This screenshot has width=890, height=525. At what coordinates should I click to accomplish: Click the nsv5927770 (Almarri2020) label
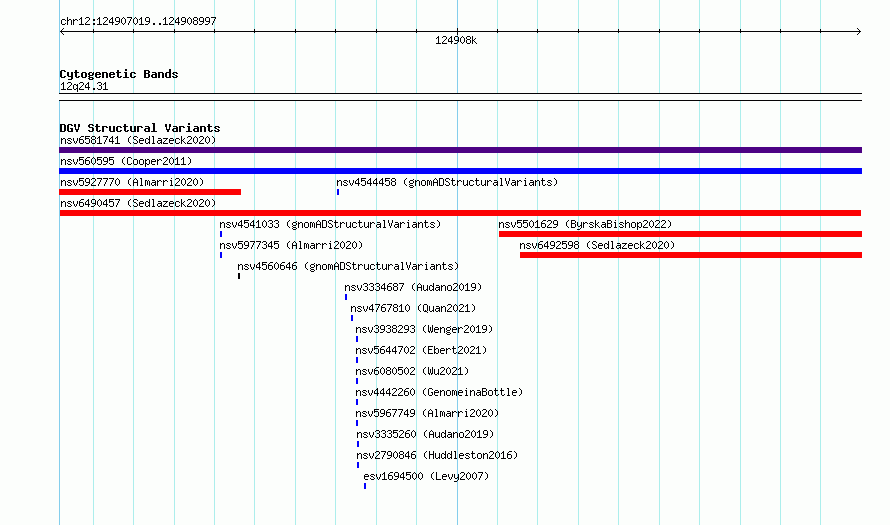click(x=132, y=182)
